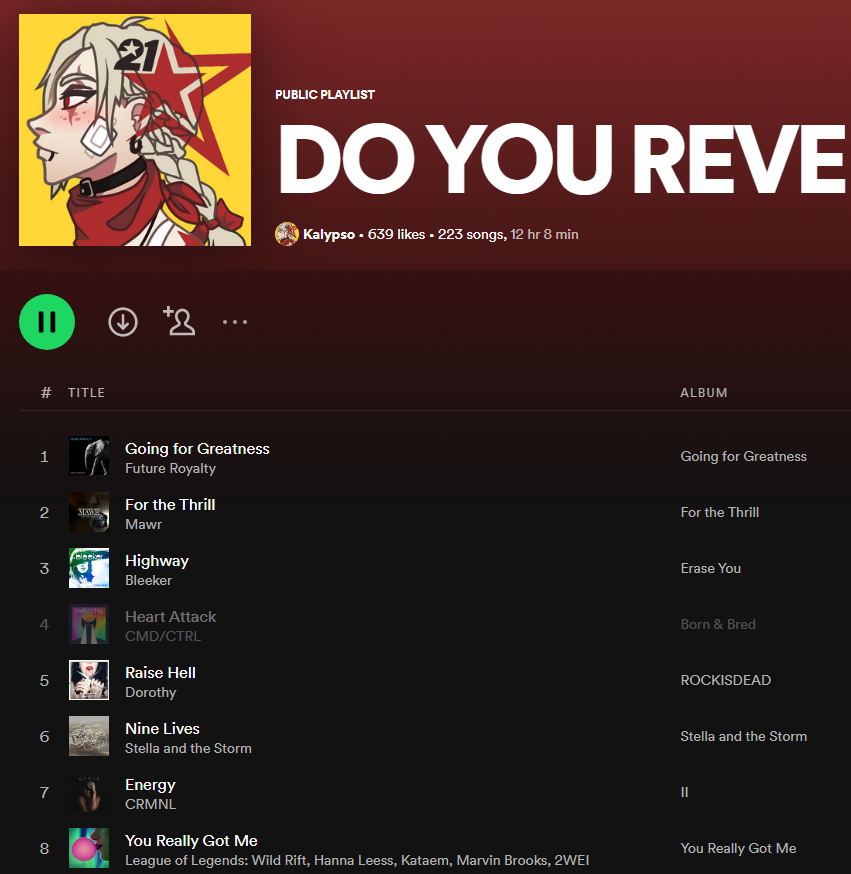
Task: Select the Energy track title
Action: click(150, 785)
